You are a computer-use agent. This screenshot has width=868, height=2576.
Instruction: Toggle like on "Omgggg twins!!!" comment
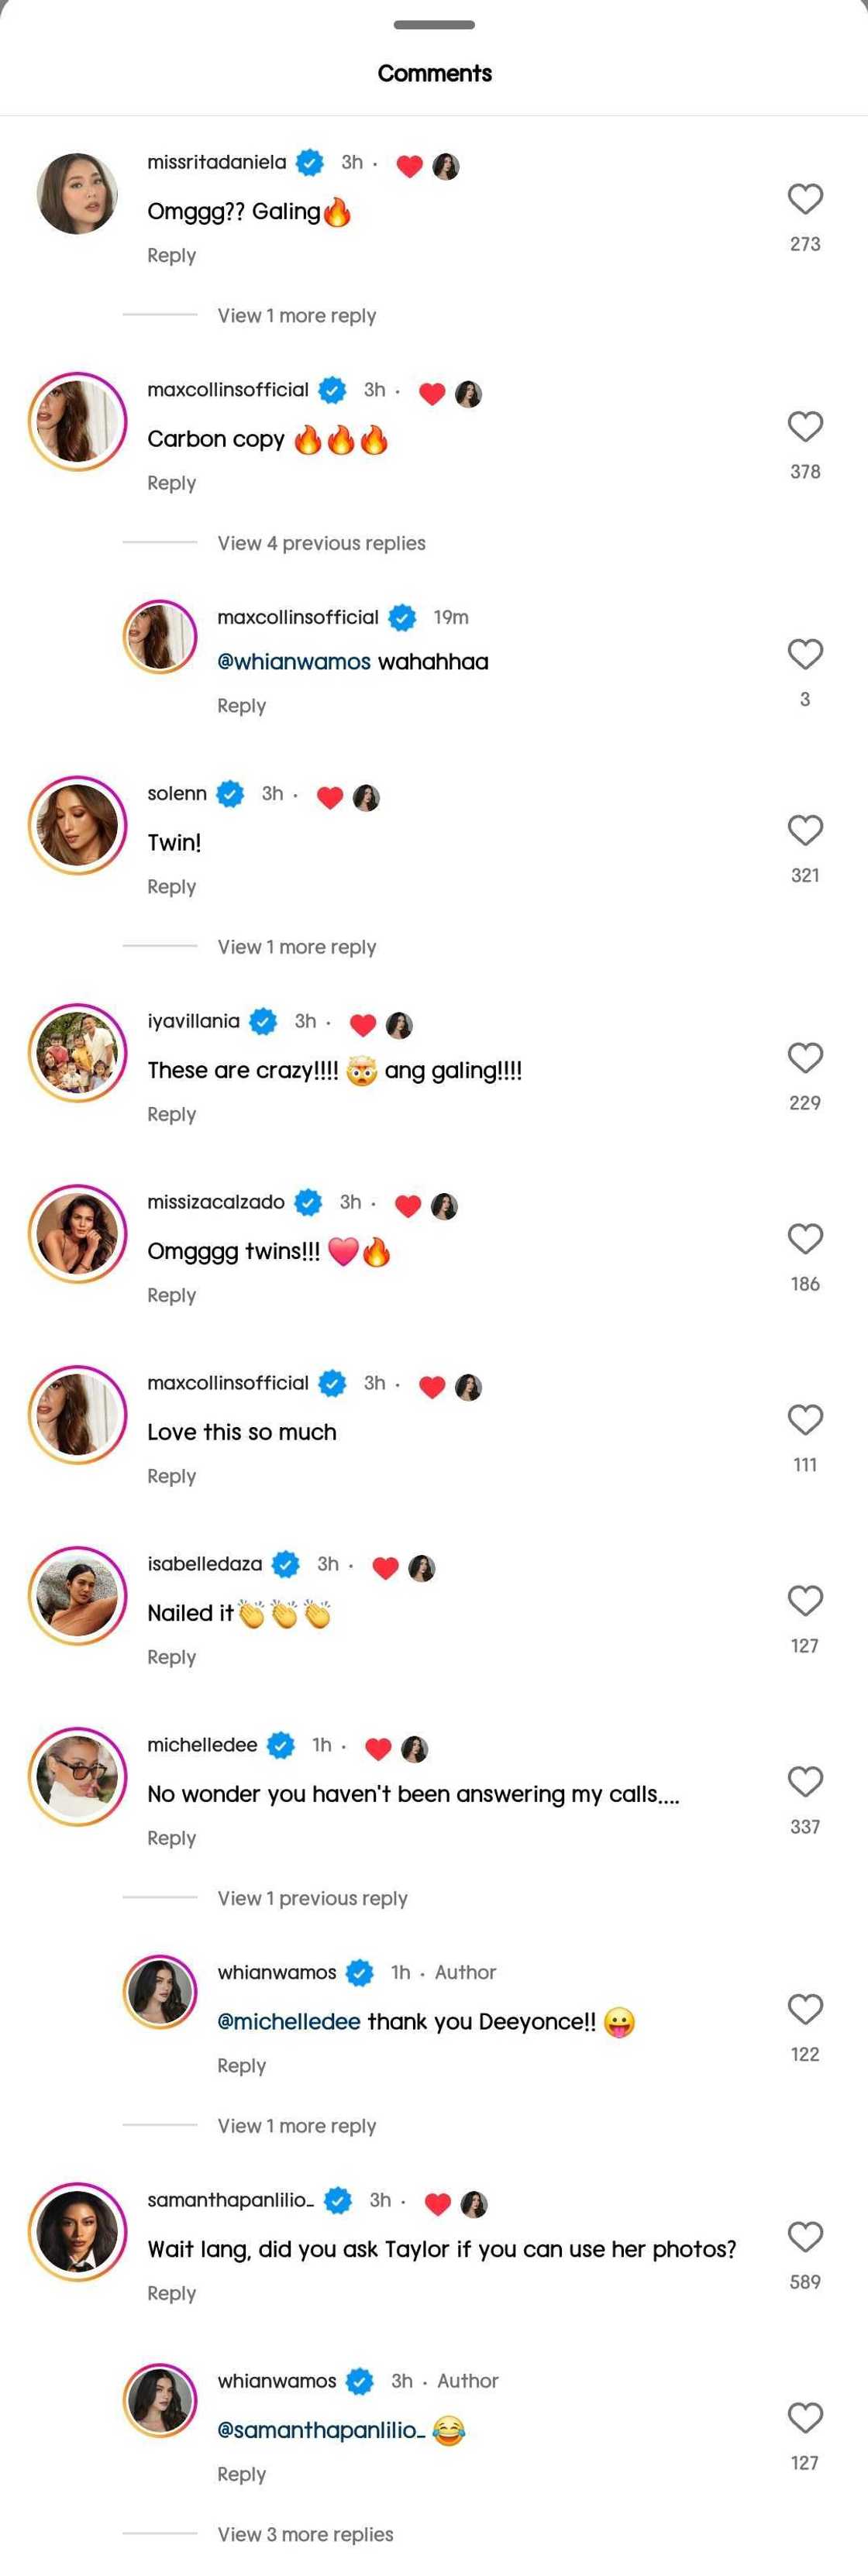click(805, 1239)
